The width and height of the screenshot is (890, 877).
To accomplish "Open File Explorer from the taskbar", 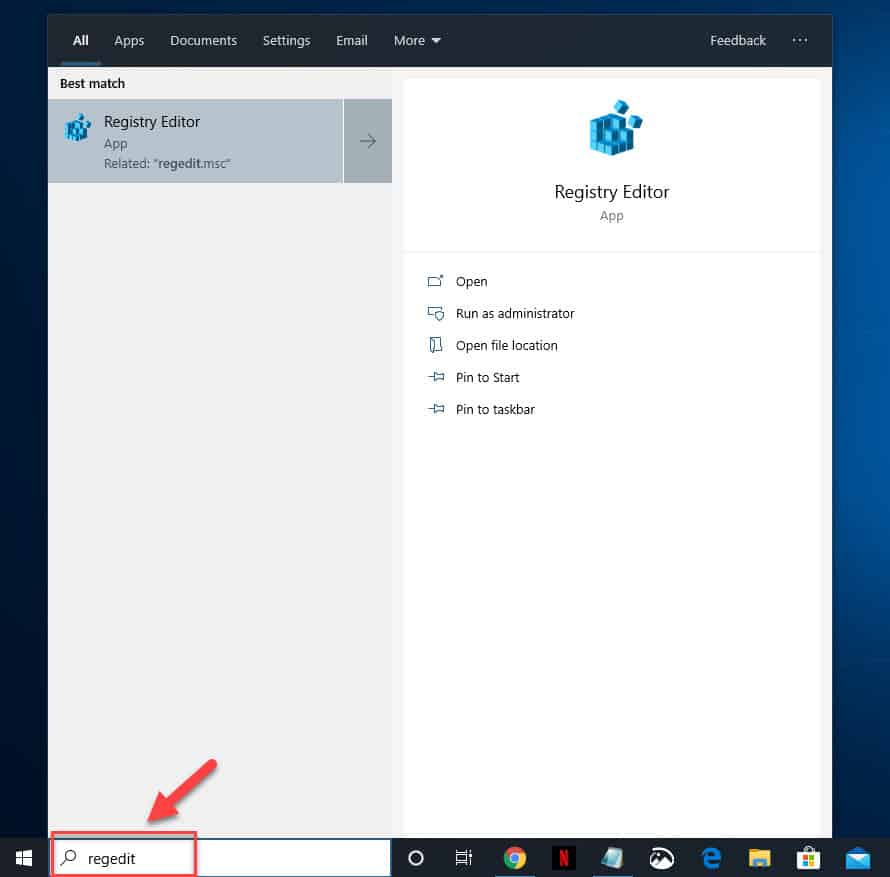I will pyautogui.click(x=759, y=858).
